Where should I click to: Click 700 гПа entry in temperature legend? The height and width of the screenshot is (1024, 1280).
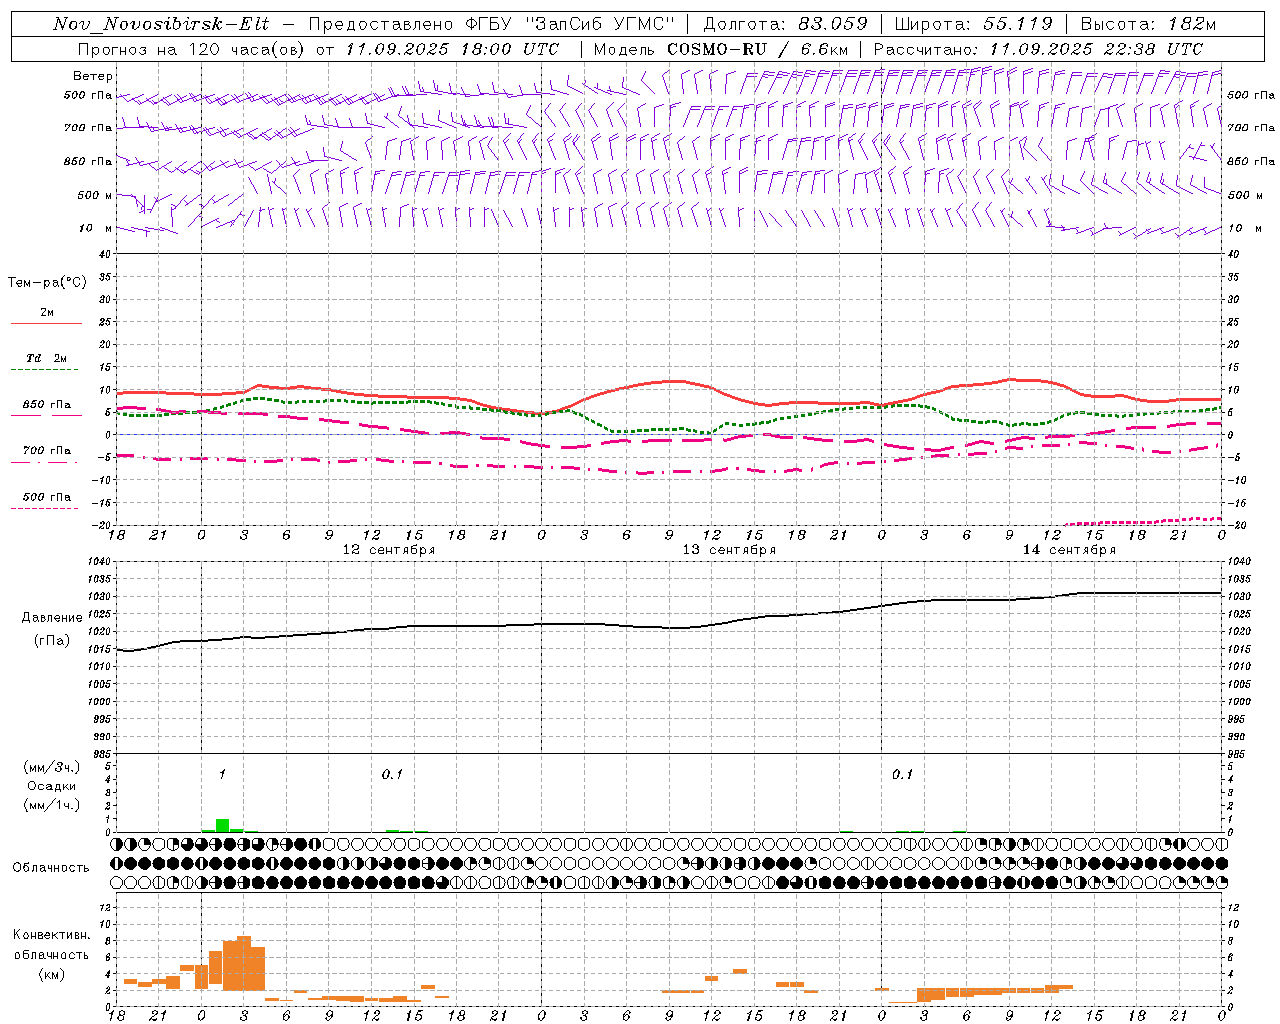tap(47, 451)
